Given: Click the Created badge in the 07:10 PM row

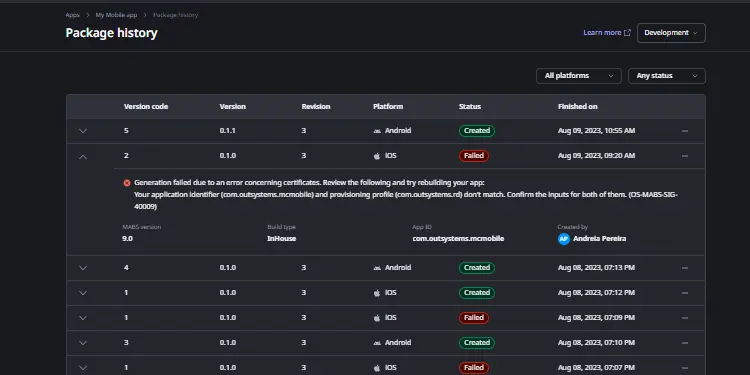Looking at the screenshot, I should (477, 342).
